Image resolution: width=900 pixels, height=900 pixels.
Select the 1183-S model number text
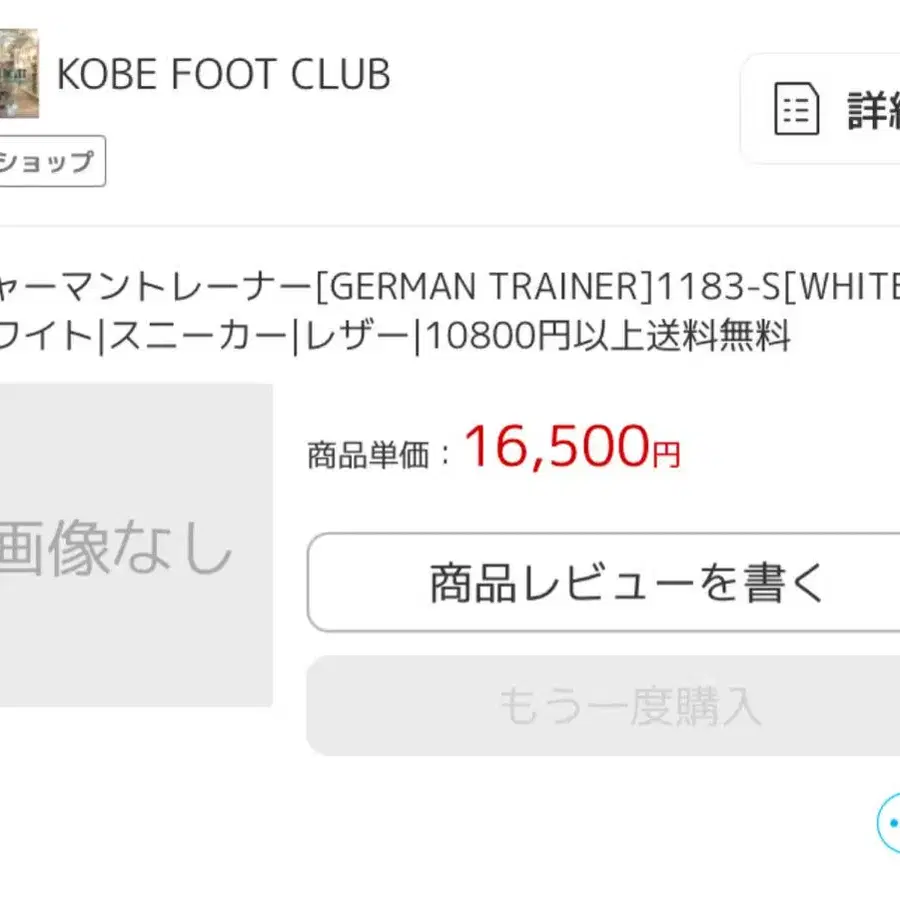pyautogui.click(x=717, y=285)
